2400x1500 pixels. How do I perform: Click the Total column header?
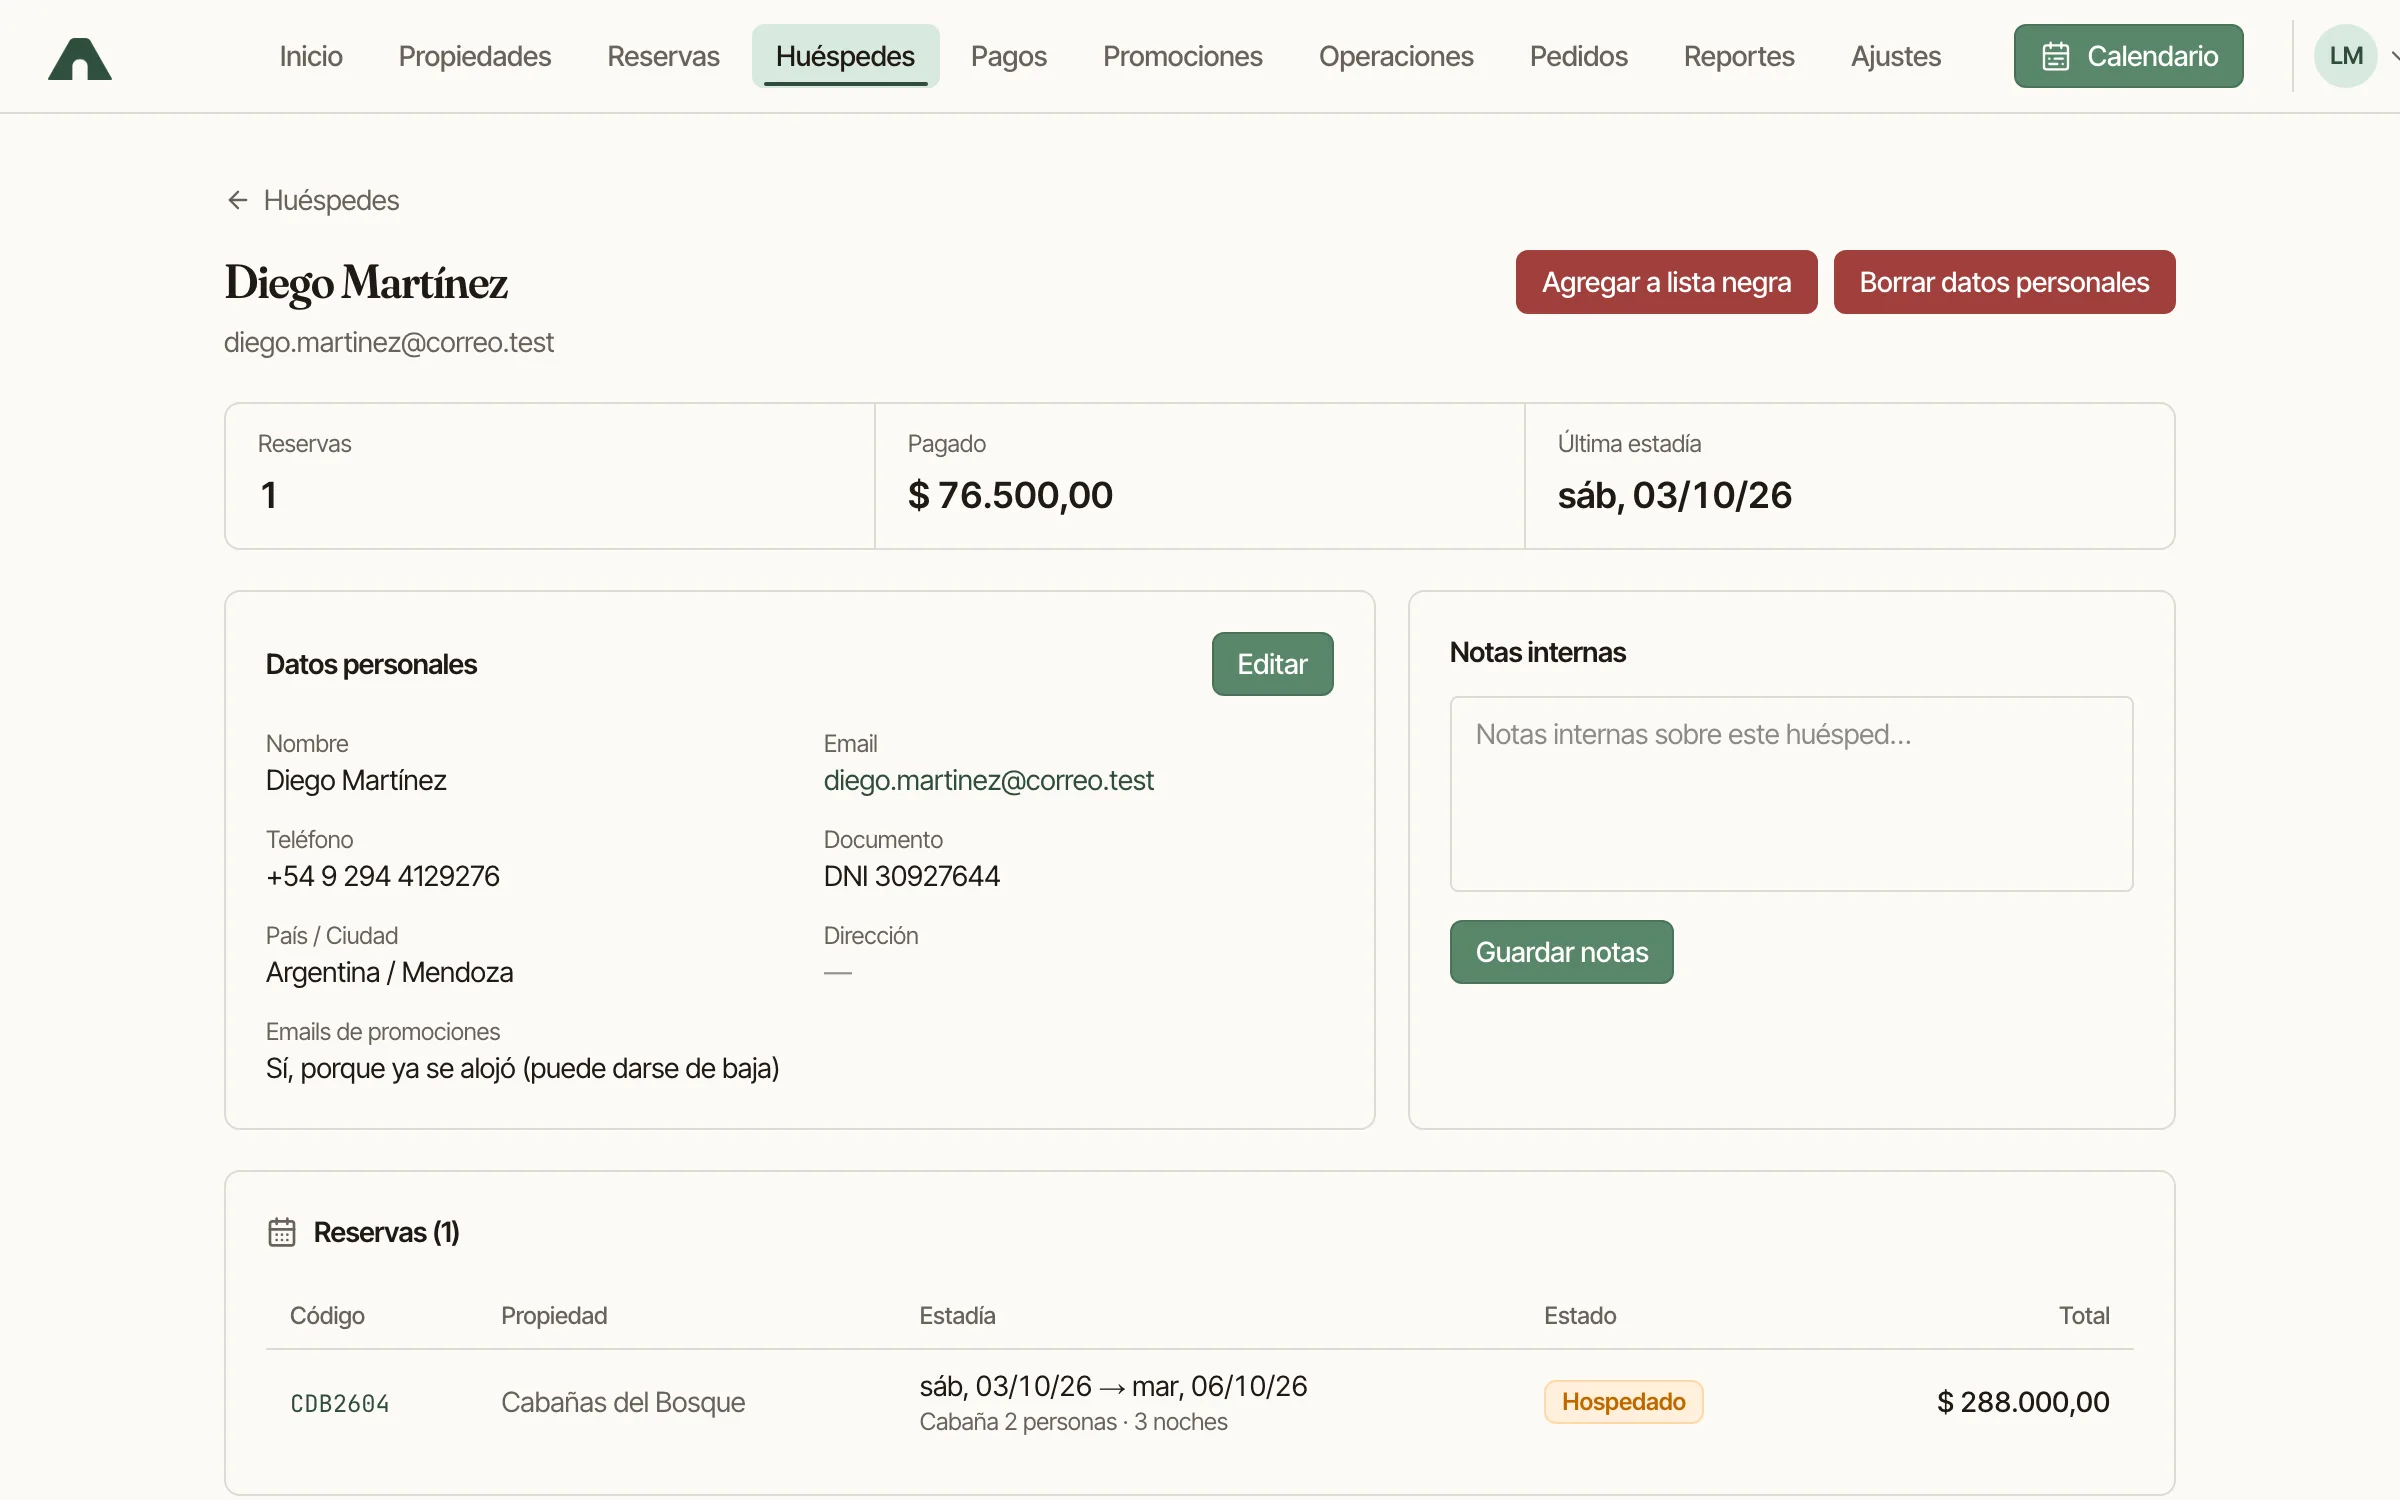(2083, 1315)
